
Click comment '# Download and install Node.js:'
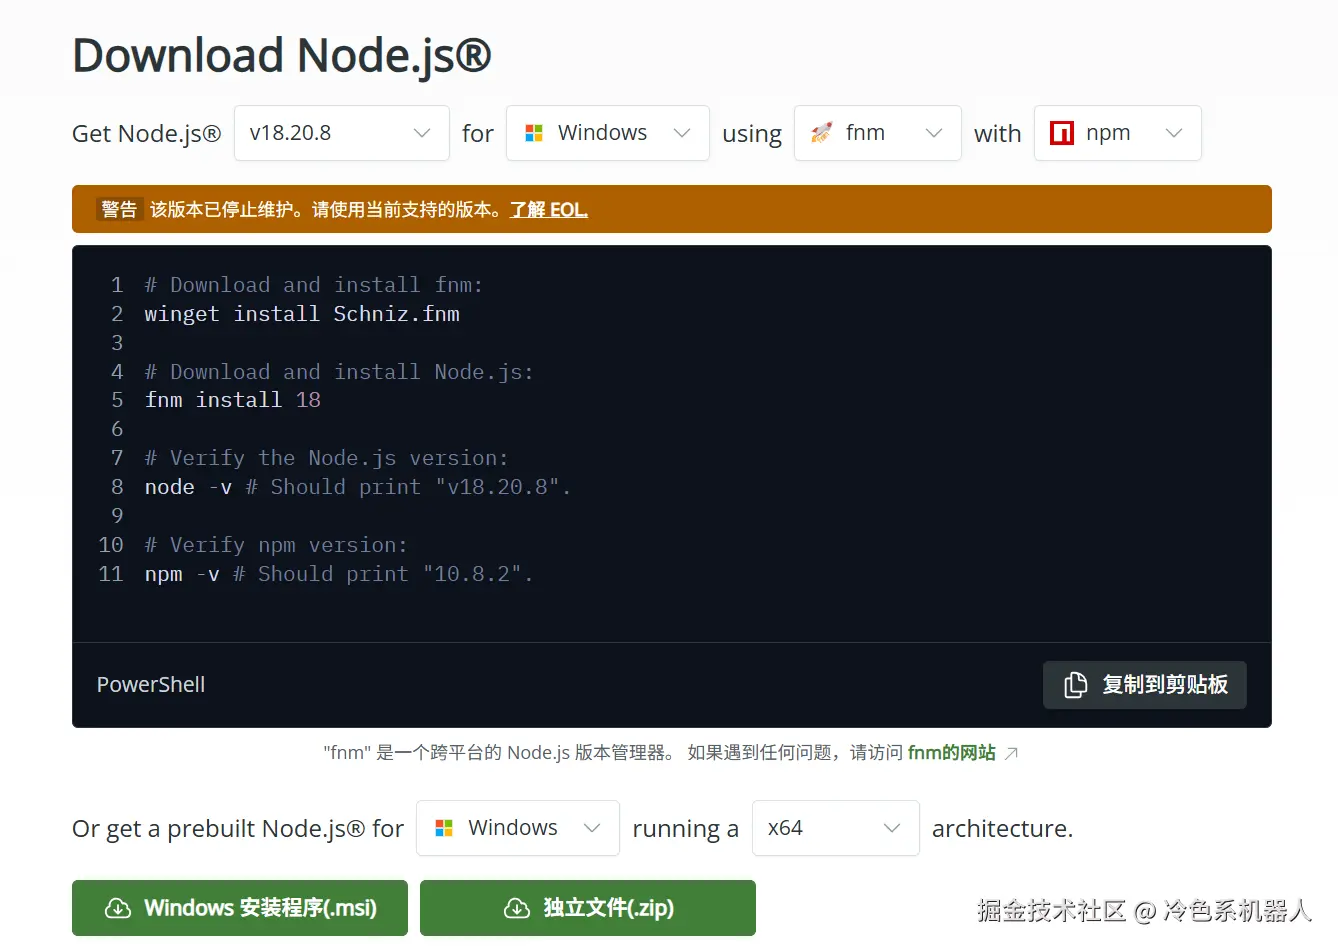click(339, 372)
